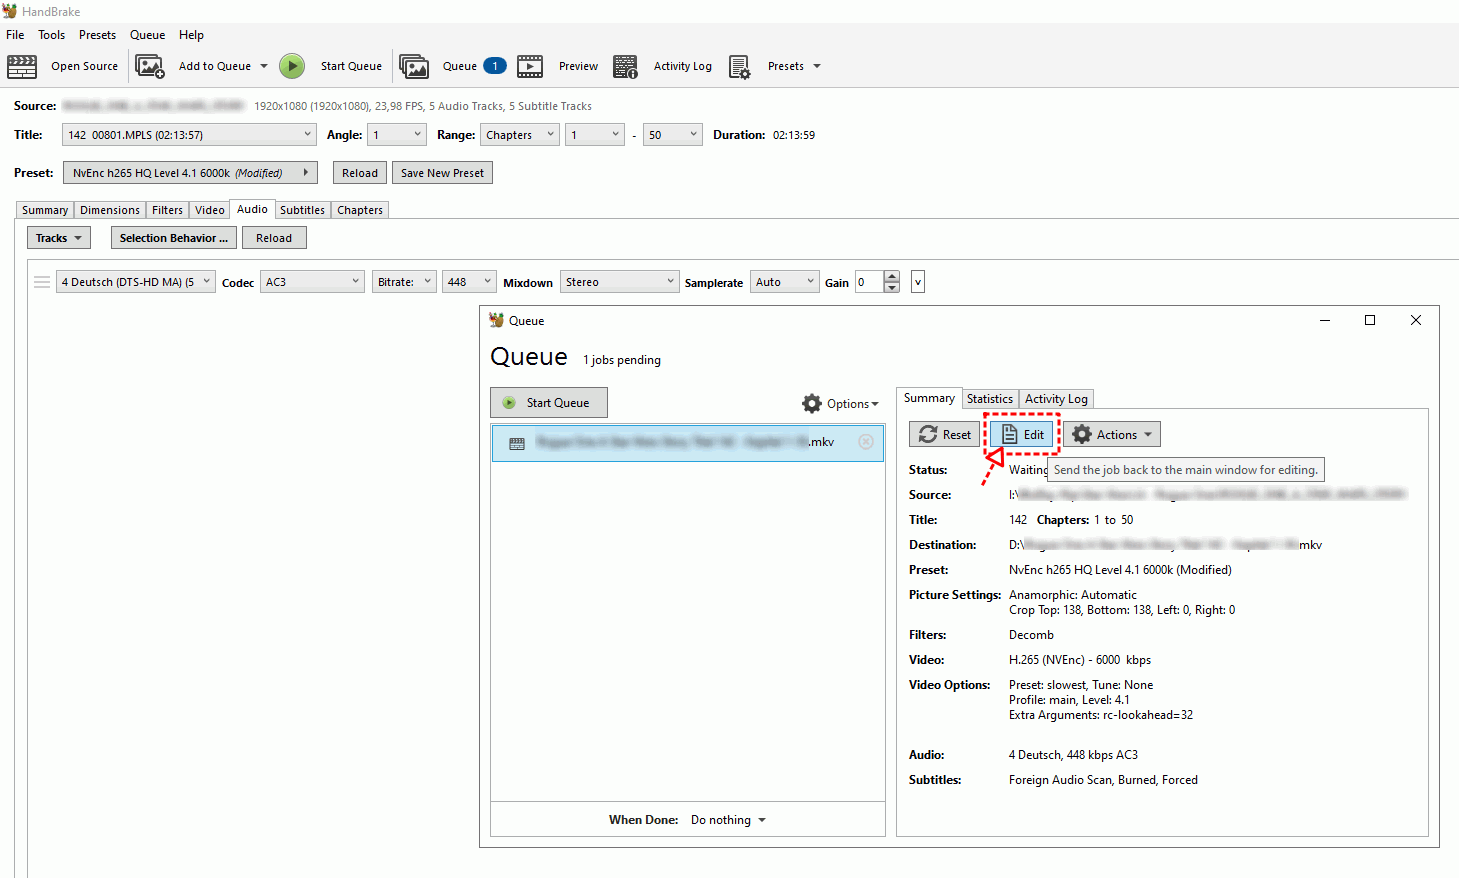Open the end chapter dropdown showing 50

point(673,135)
